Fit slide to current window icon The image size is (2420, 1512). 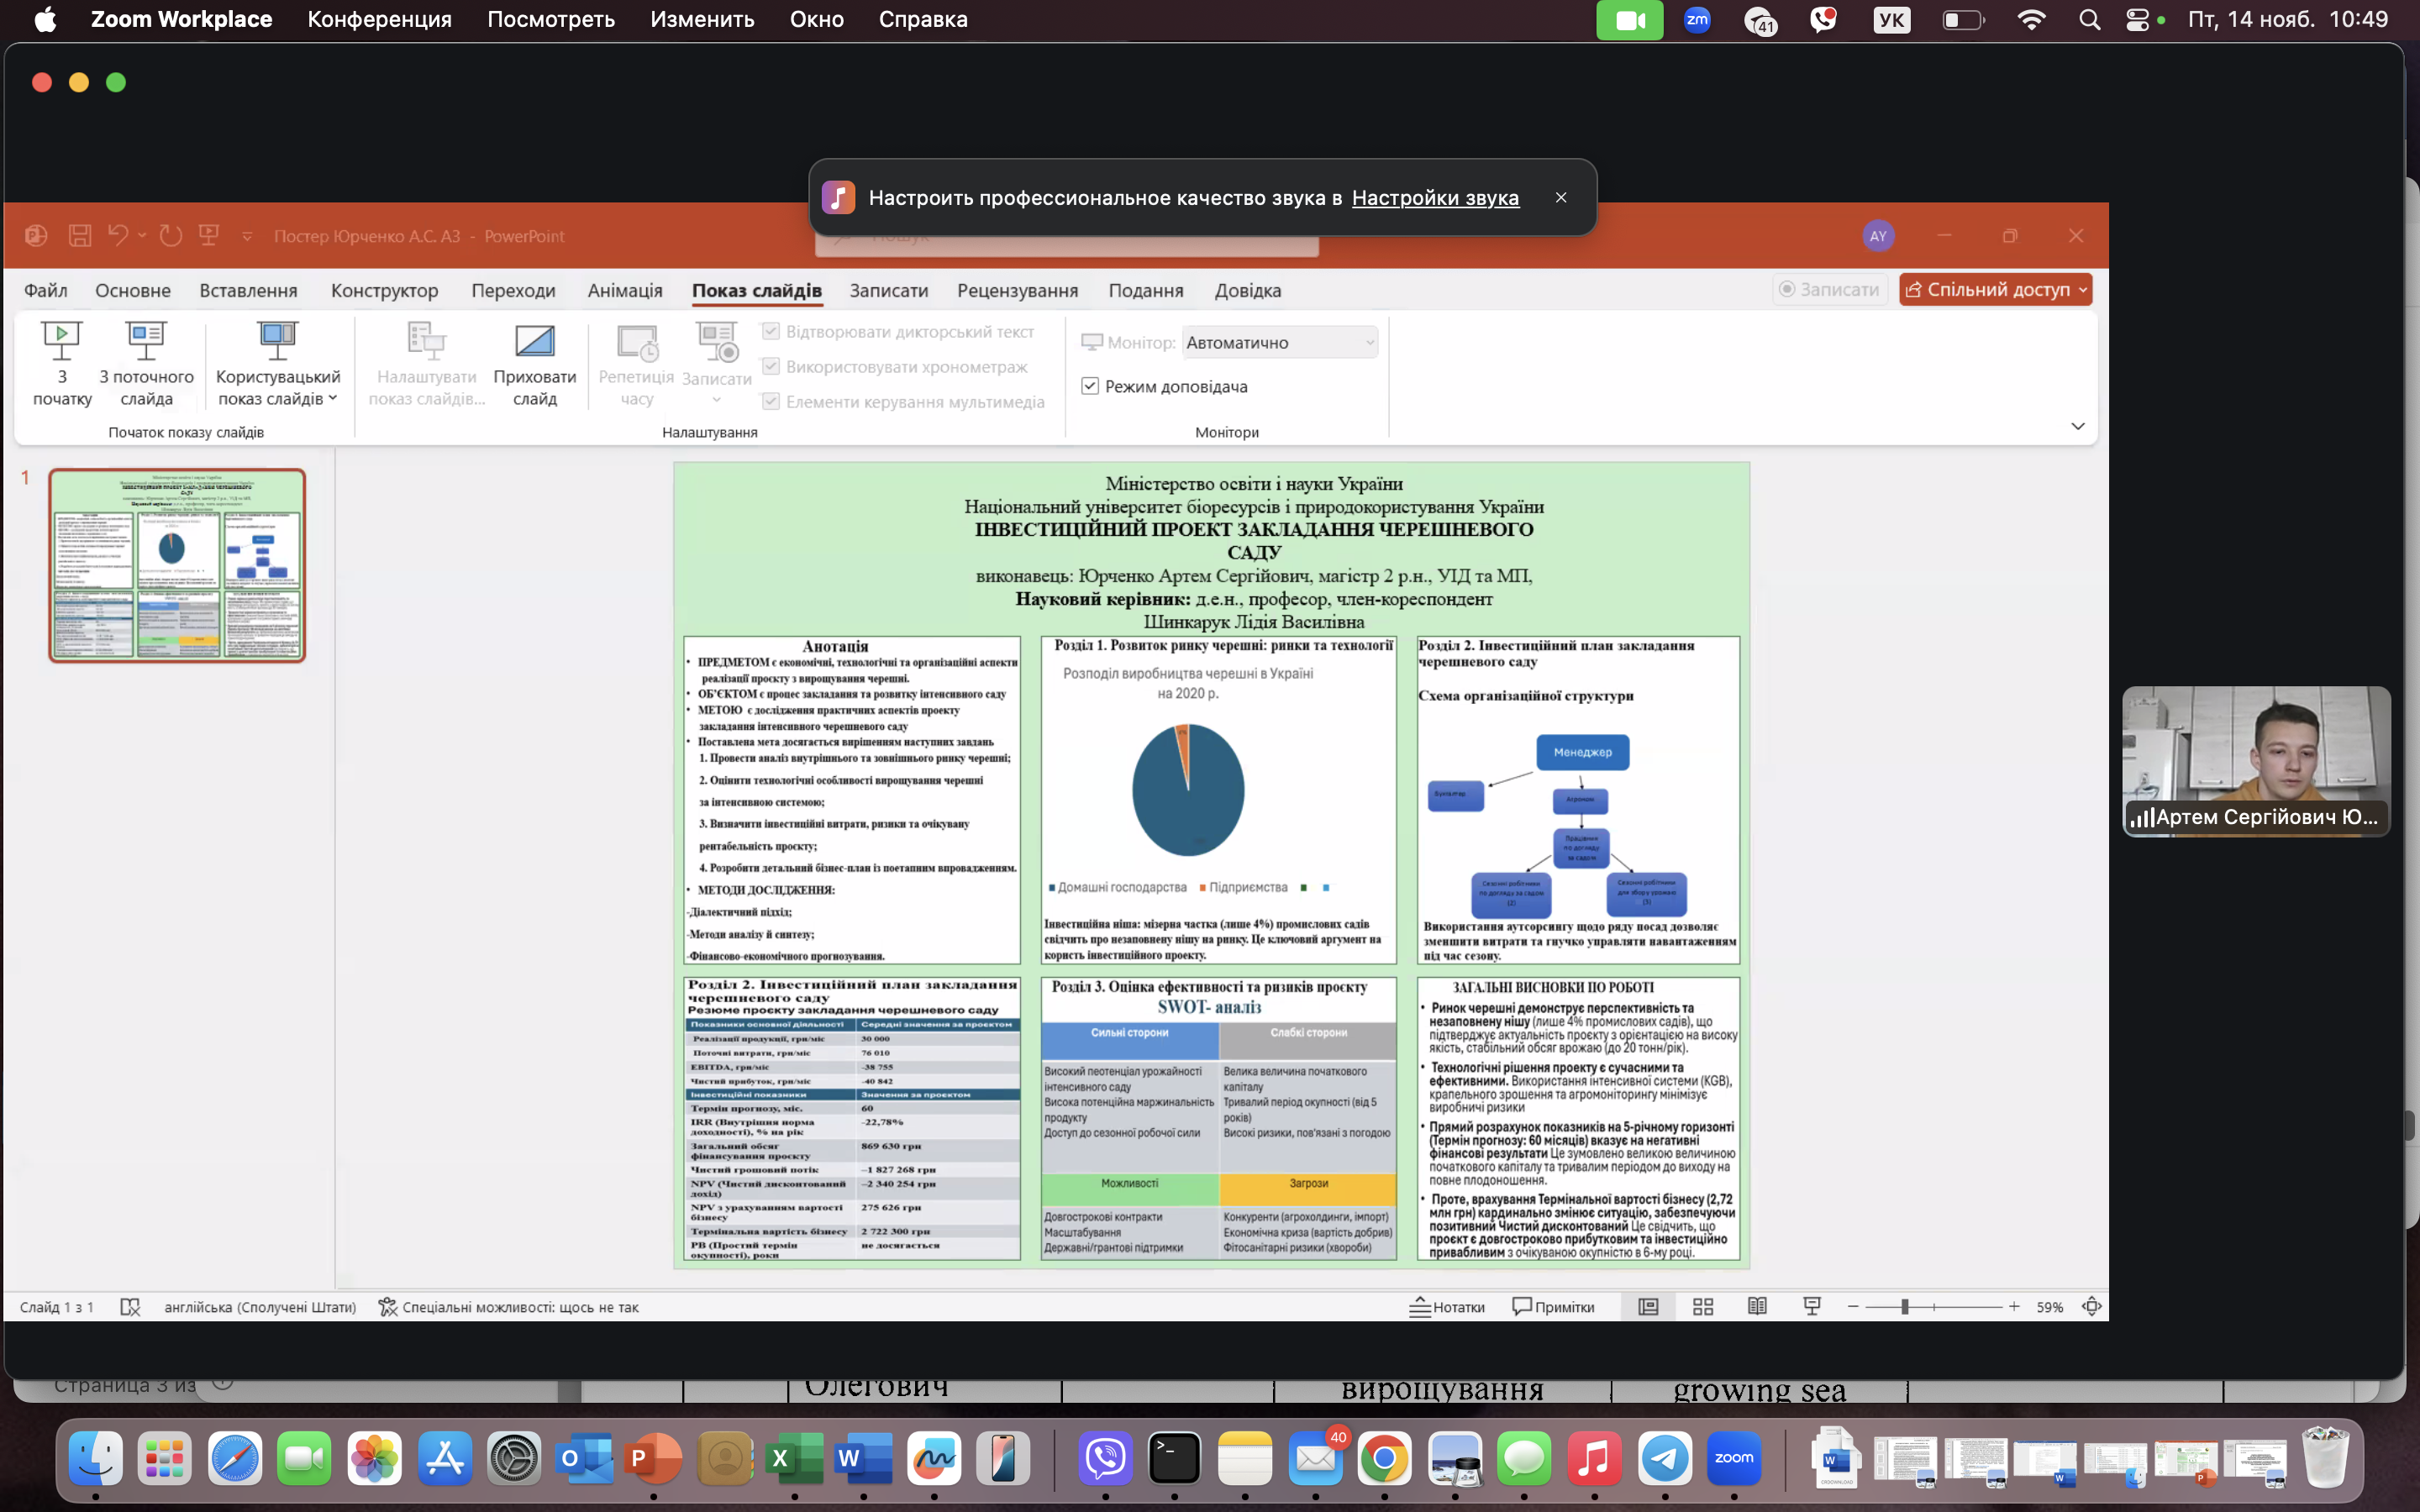coord(2091,1307)
